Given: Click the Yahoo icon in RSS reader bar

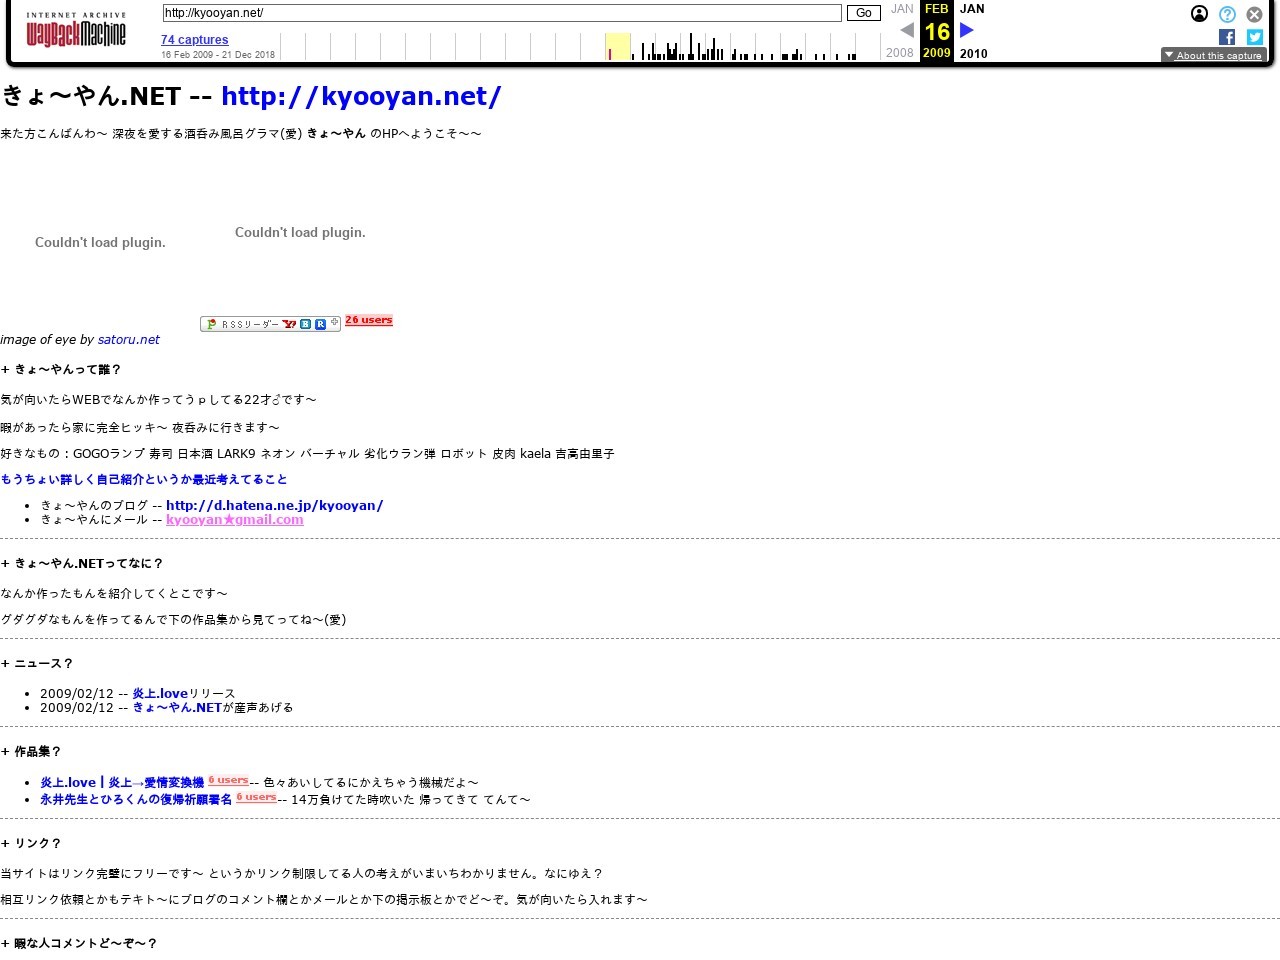Looking at the screenshot, I should tap(289, 324).
